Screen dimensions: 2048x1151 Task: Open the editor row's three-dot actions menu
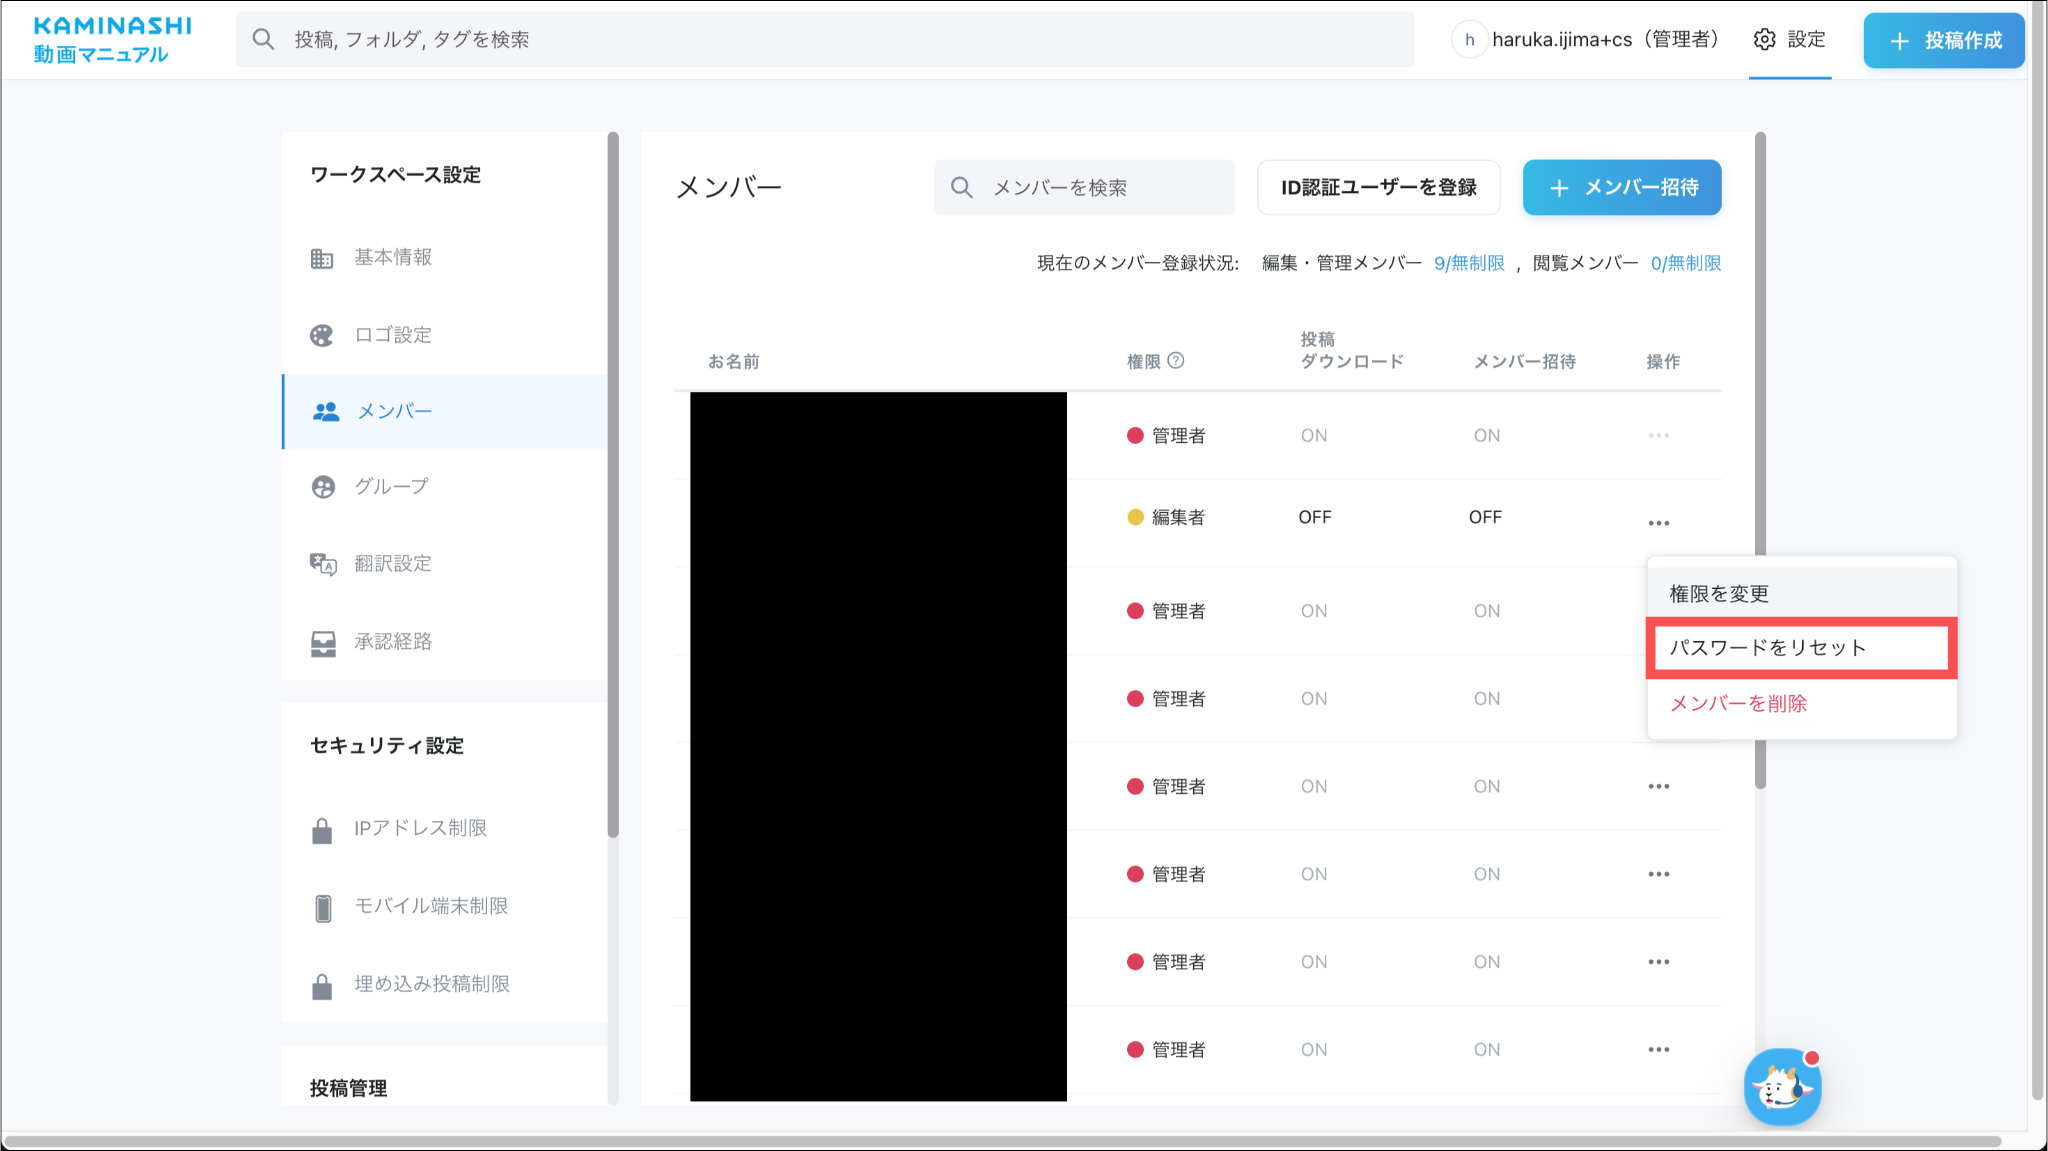[x=1659, y=523]
